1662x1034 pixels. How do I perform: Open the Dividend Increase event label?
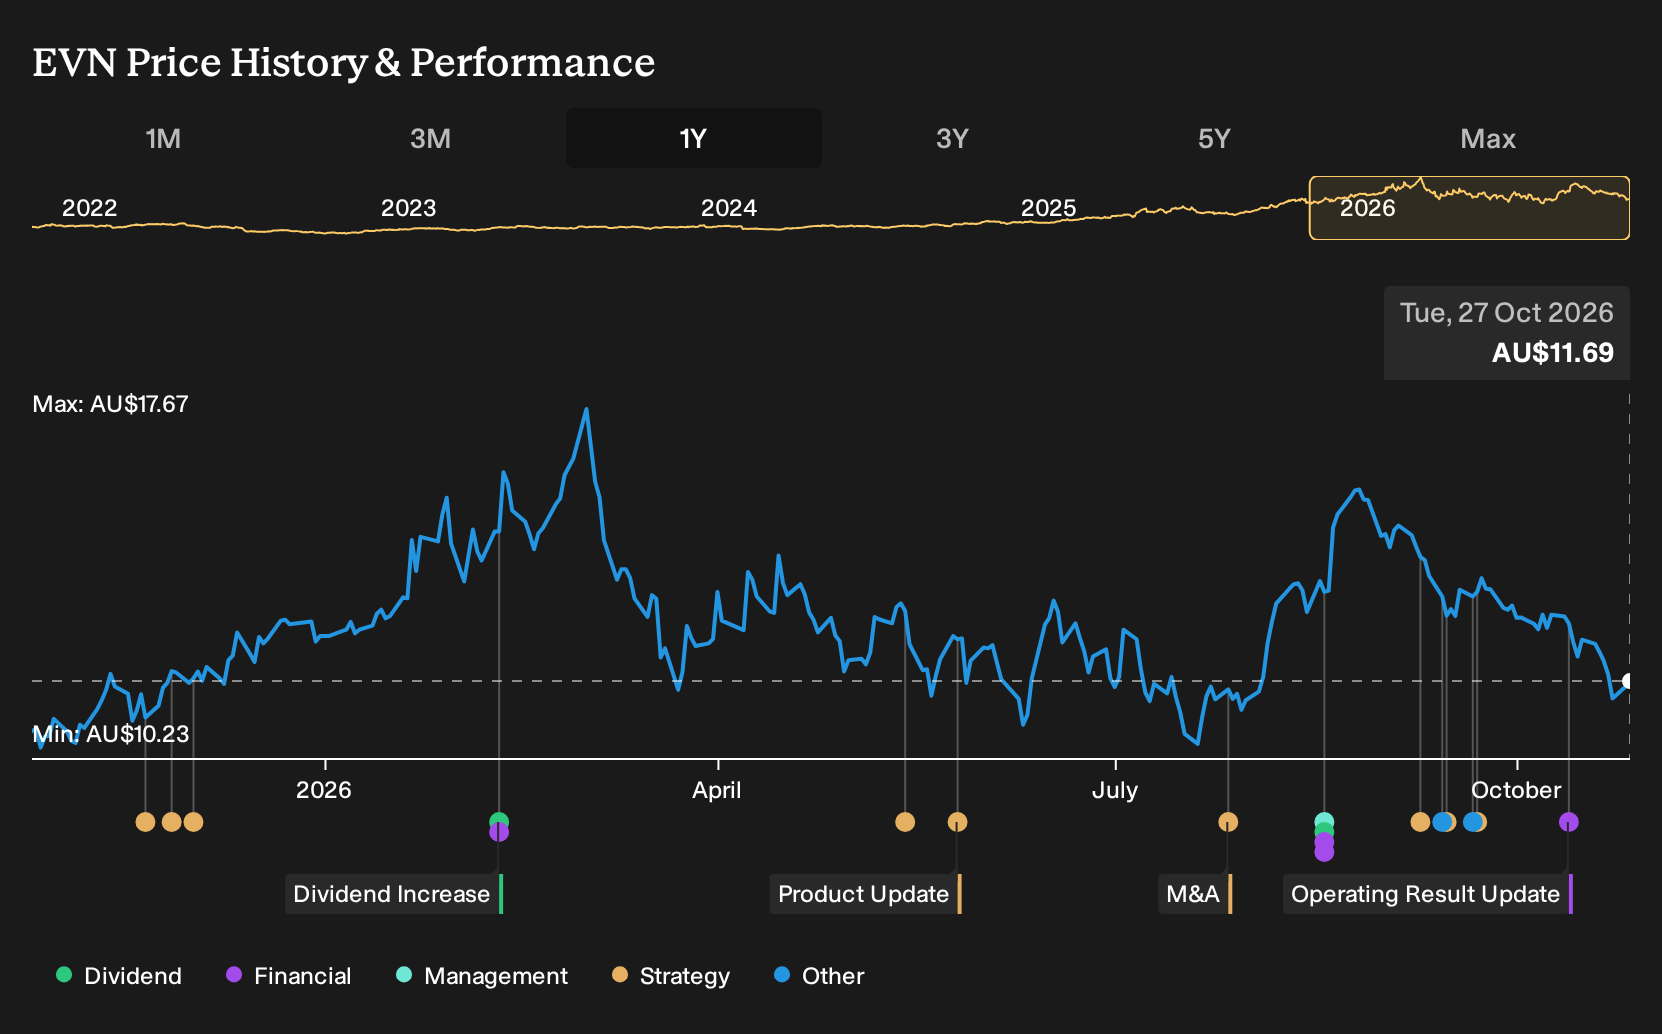coord(394,894)
